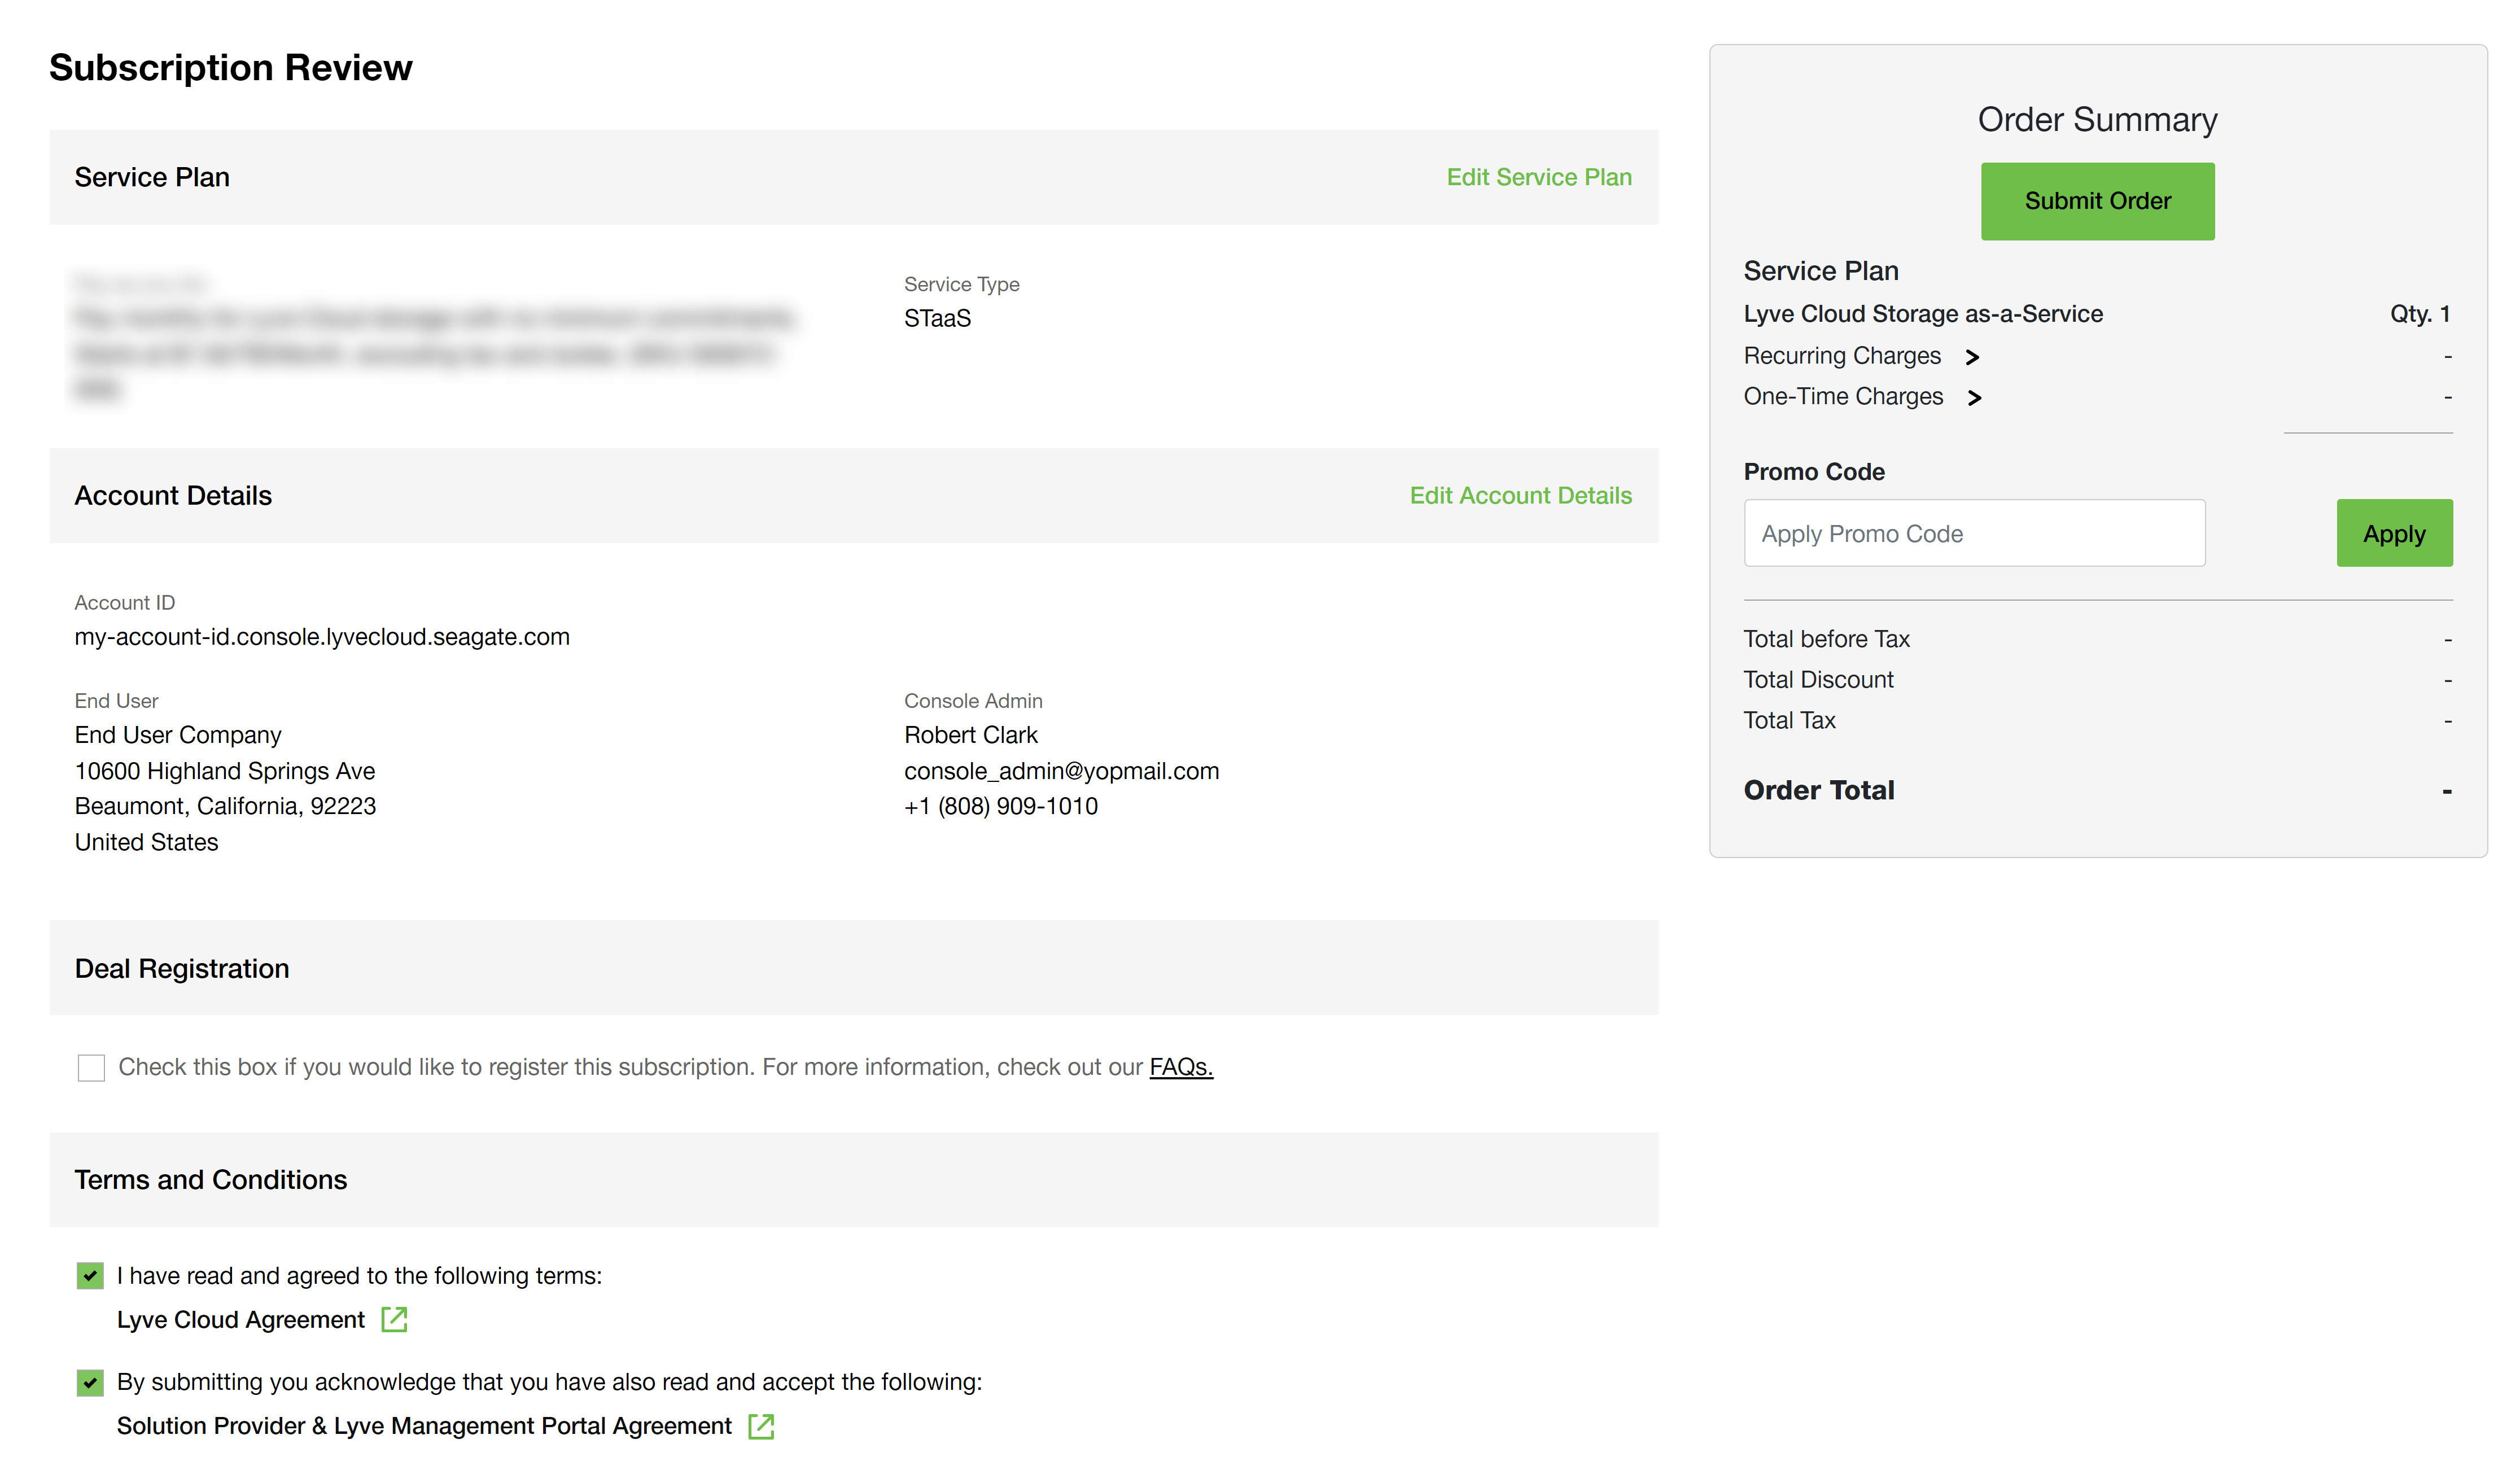Apply the promo code with Apply button

pos(2393,533)
